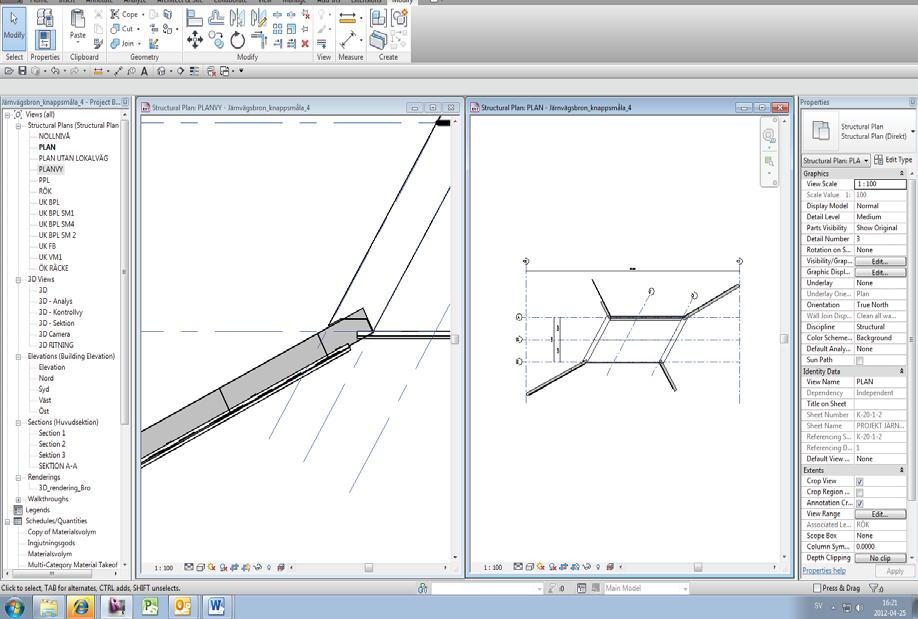Collapse the Elevations (Building Elevation) node
The height and width of the screenshot is (619, 918).
[18, 356]
